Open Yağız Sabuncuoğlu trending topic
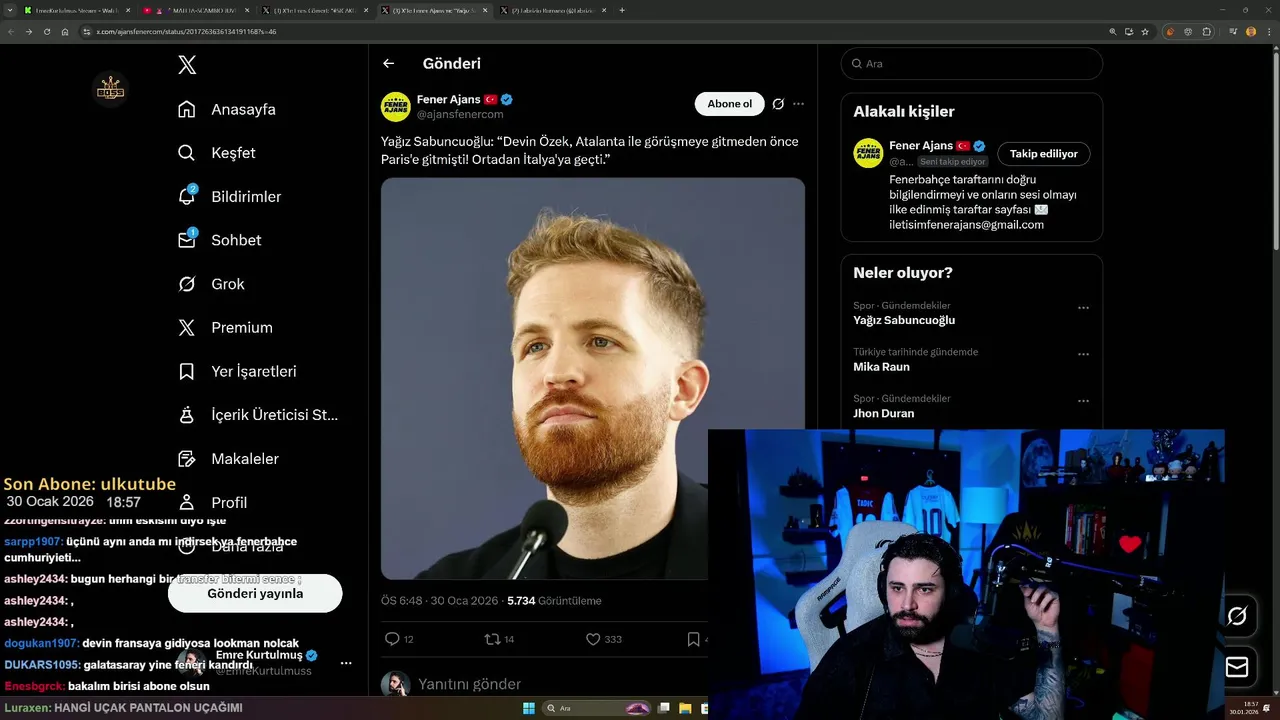 [x=904, y=320]
